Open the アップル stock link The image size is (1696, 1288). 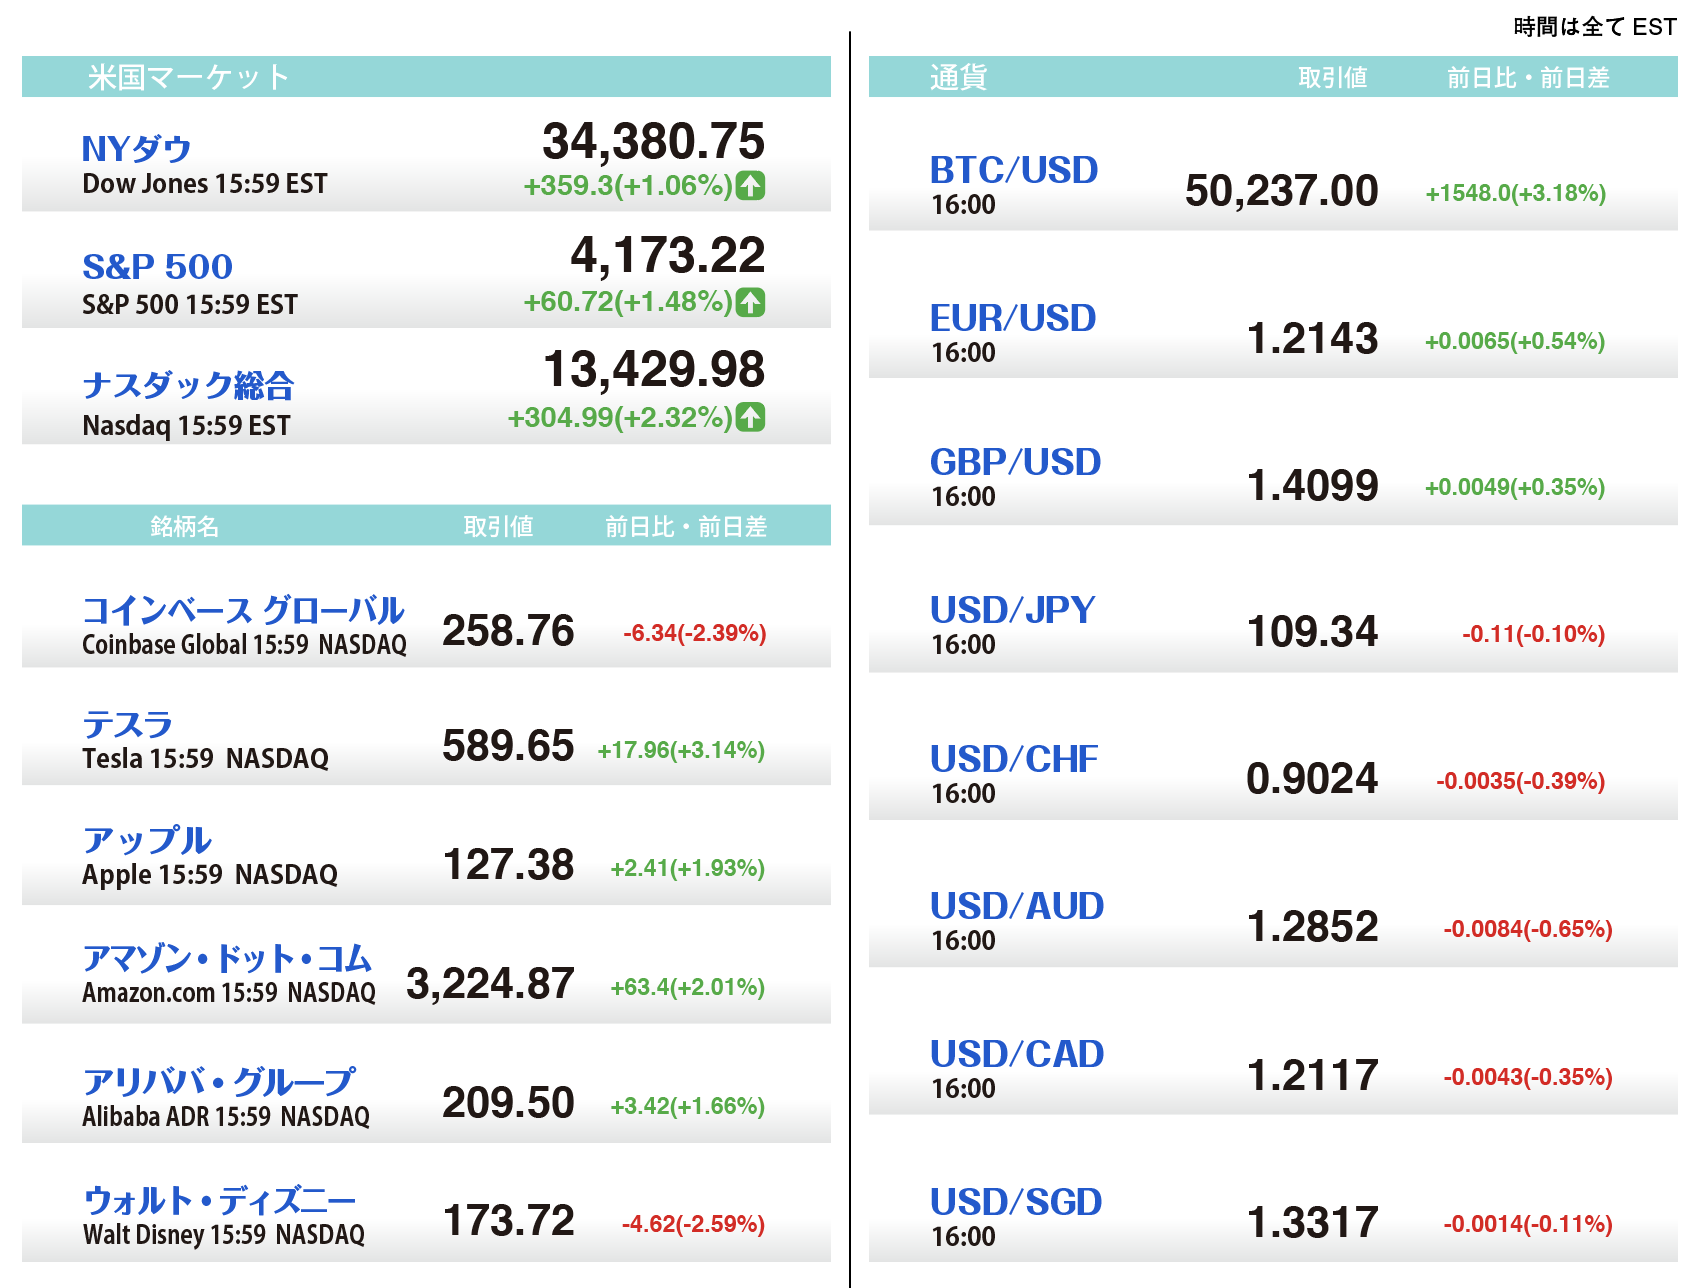pyautogui.click(x=147, y=840)
